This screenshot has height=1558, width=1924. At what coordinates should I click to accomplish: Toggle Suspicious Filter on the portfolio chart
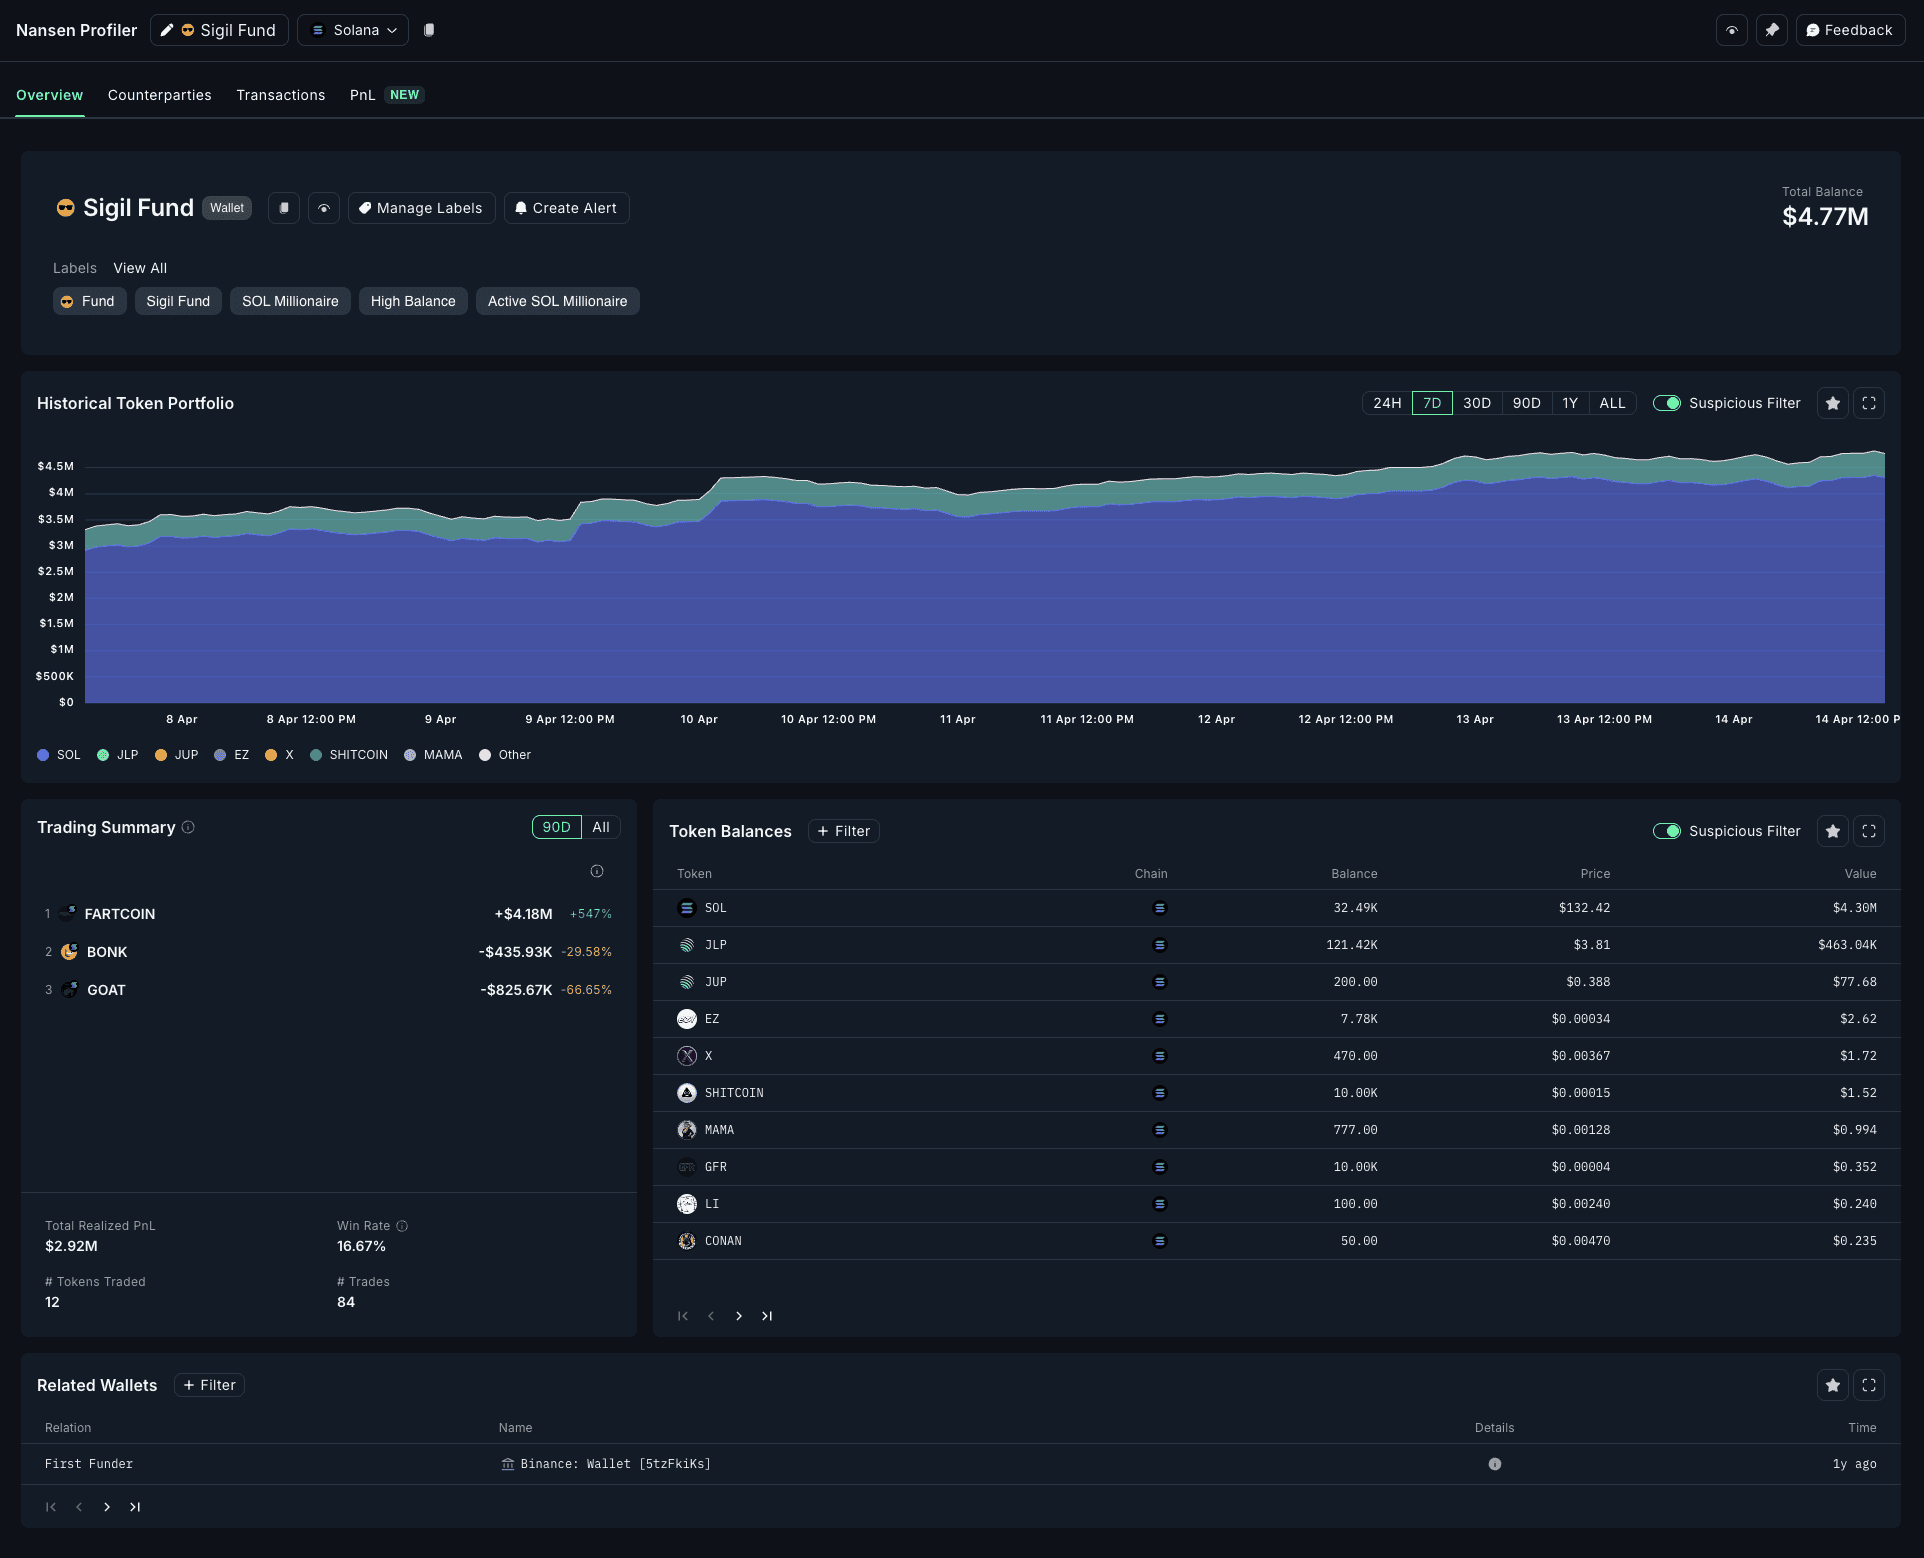pos(1666,403)
